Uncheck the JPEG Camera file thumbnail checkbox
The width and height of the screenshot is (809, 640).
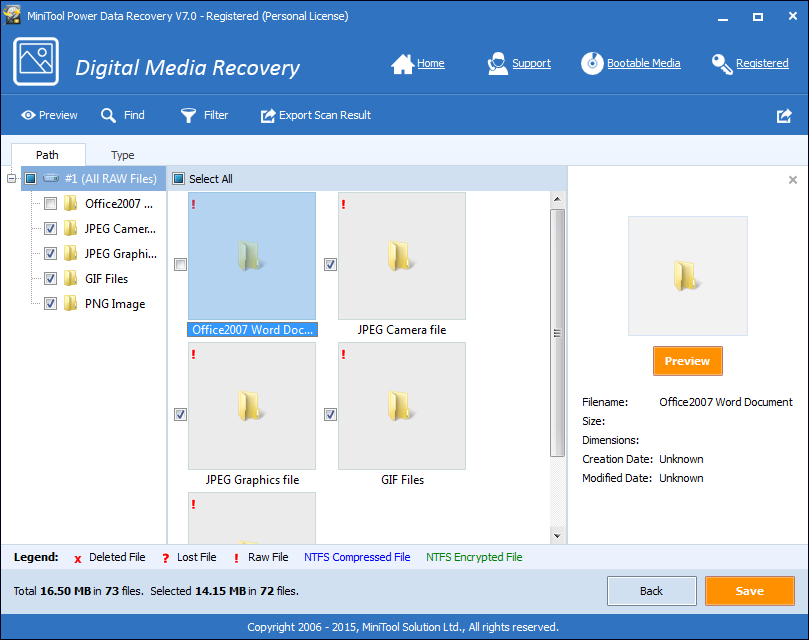click(330, 264)
